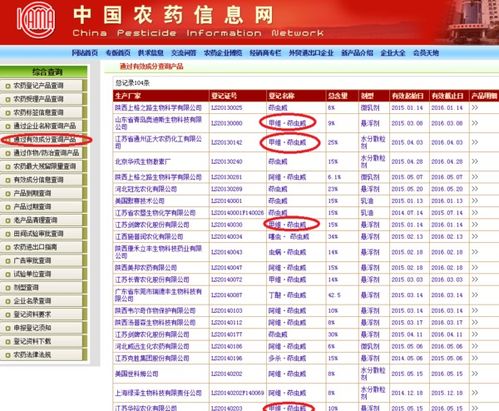
Task: Open company link 河北冠龙农化有限公司
Action: (x=146, y=189)
